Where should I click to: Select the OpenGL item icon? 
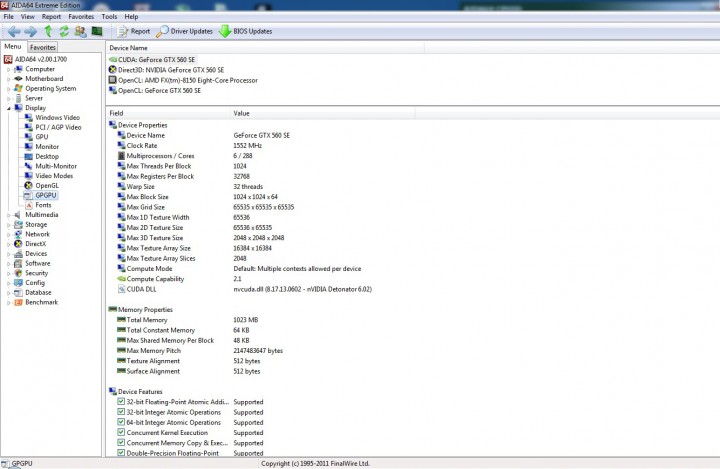point(28,186)
